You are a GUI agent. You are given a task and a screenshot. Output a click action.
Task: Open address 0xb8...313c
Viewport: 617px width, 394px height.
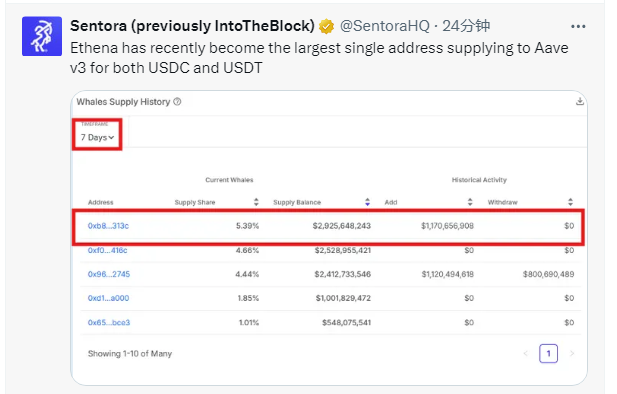coord(108,226)
